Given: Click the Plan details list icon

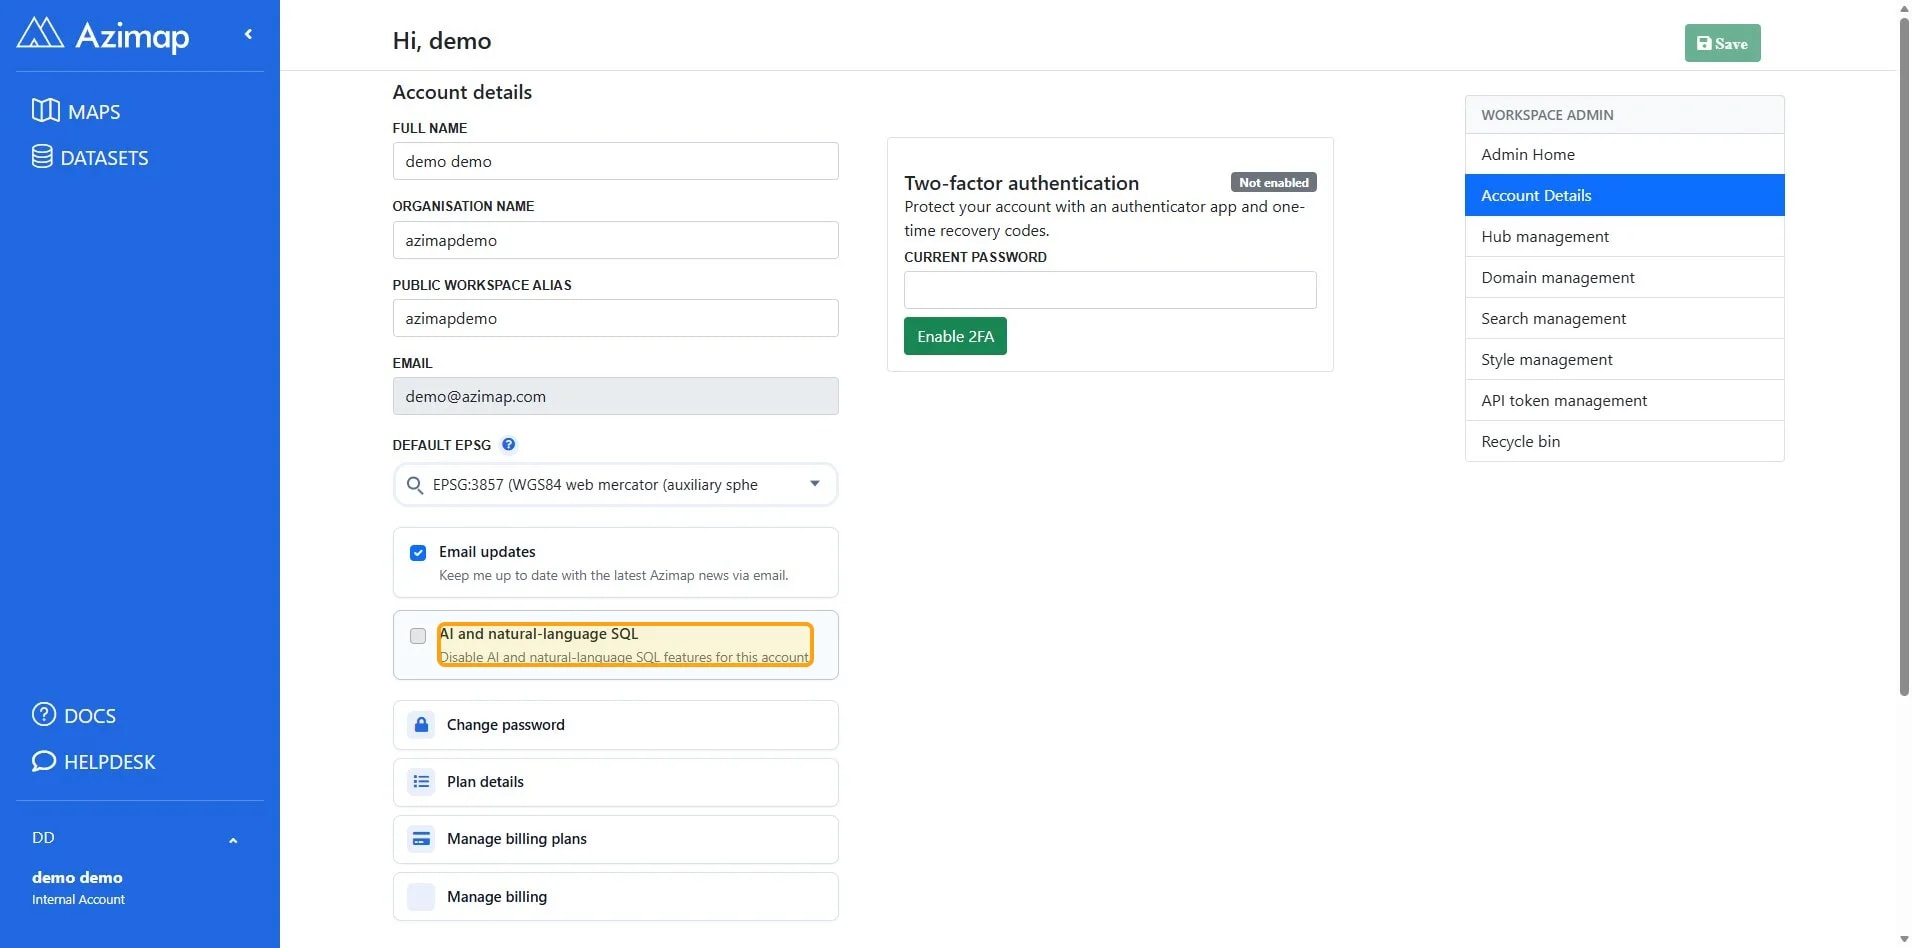Looking at the screenshot, I should pyautogui.click(x=421, y=781).
